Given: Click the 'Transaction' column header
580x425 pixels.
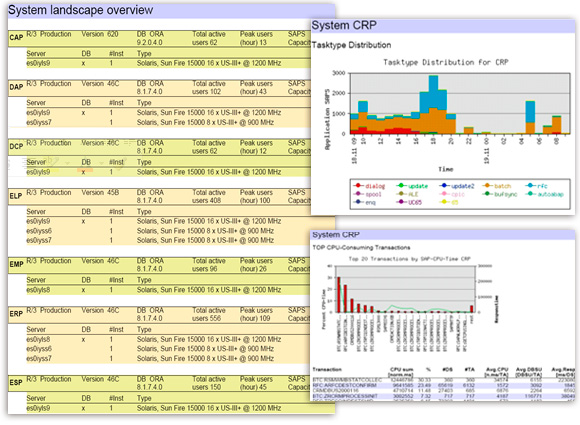Looking at the screenshot, I should tap(327, 370).
